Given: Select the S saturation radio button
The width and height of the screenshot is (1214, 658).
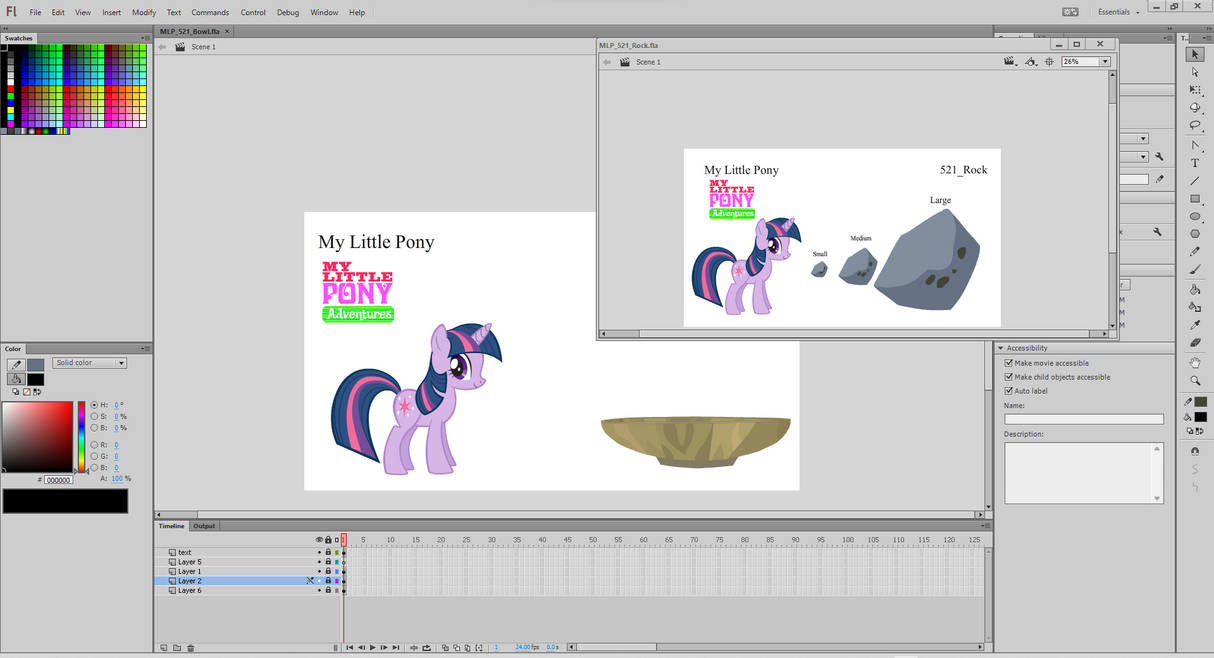Looking at the screenshot, I should 94,416.
